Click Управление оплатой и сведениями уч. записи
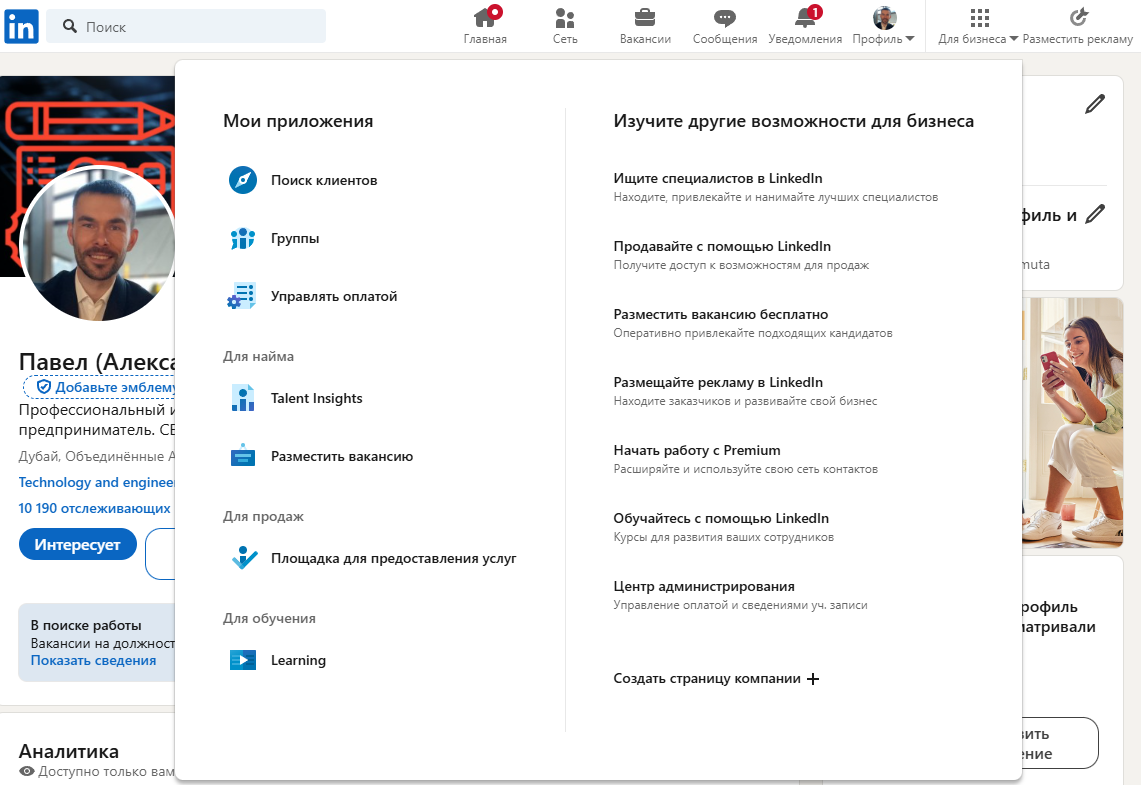This screenshot has height=785, width=1141. coord(740,605)
